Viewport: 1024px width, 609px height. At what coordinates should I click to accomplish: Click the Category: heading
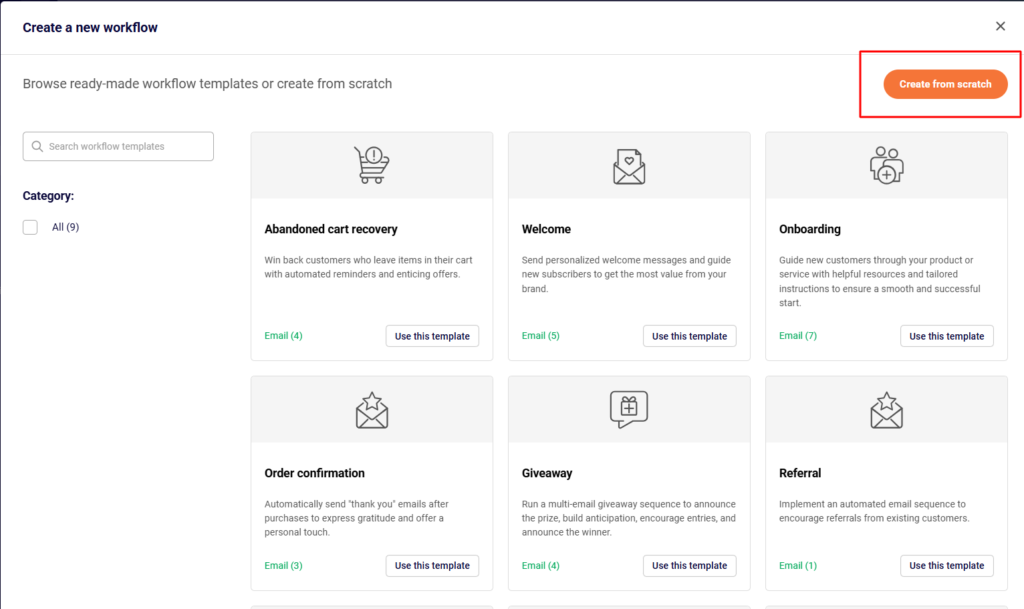(48, 196)
